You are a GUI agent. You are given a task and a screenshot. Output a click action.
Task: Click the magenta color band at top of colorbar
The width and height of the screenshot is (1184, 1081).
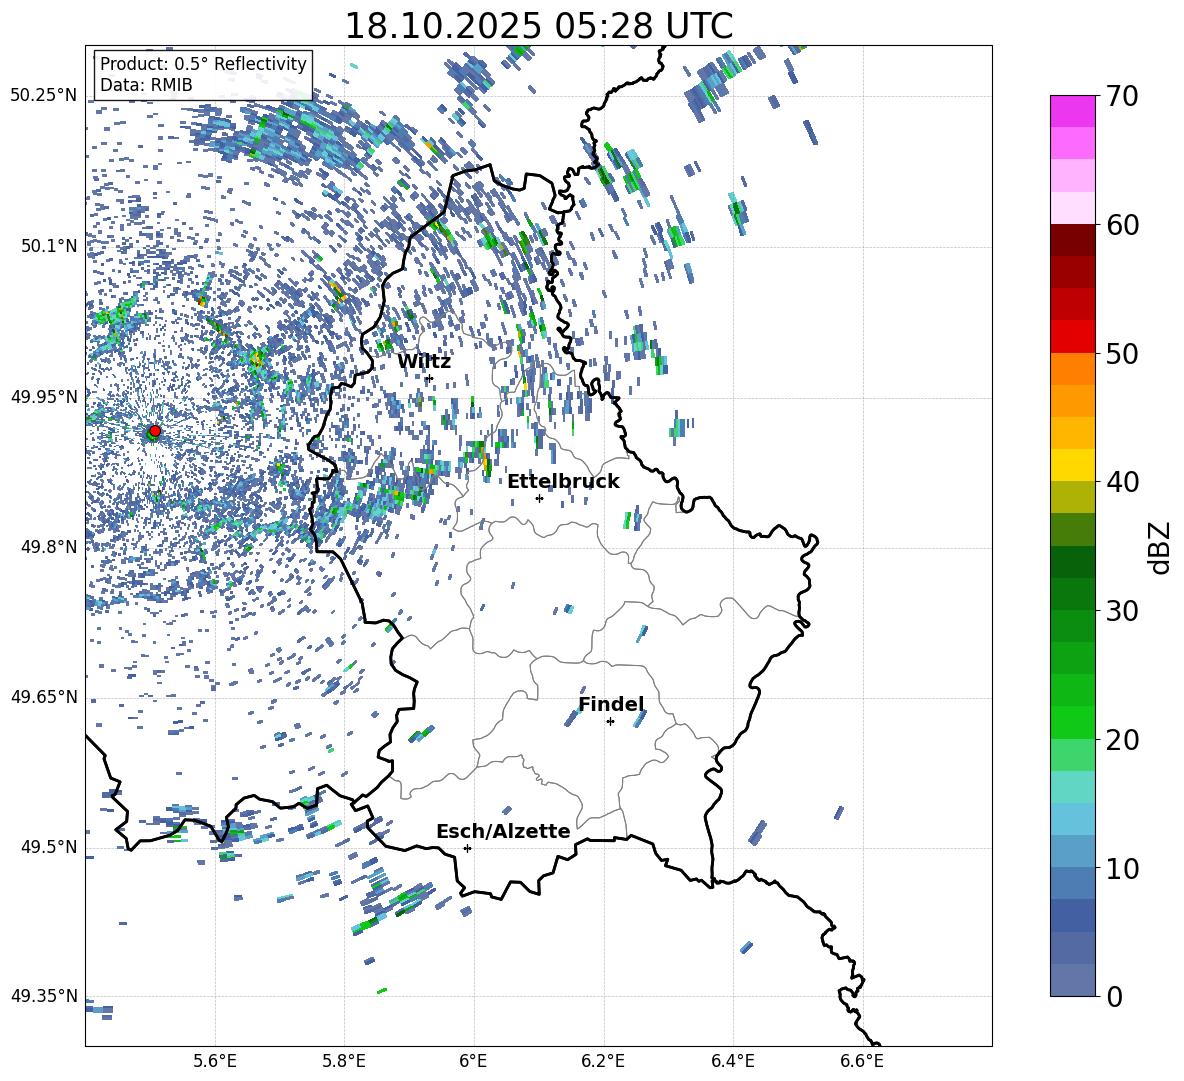tap(1073, 112)
